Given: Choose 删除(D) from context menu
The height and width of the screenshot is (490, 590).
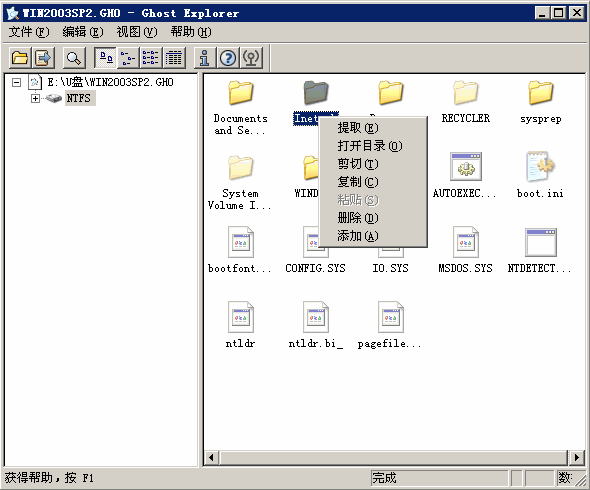Looking at the screenshot, I should pyautogui.click(x=373, y=218).
